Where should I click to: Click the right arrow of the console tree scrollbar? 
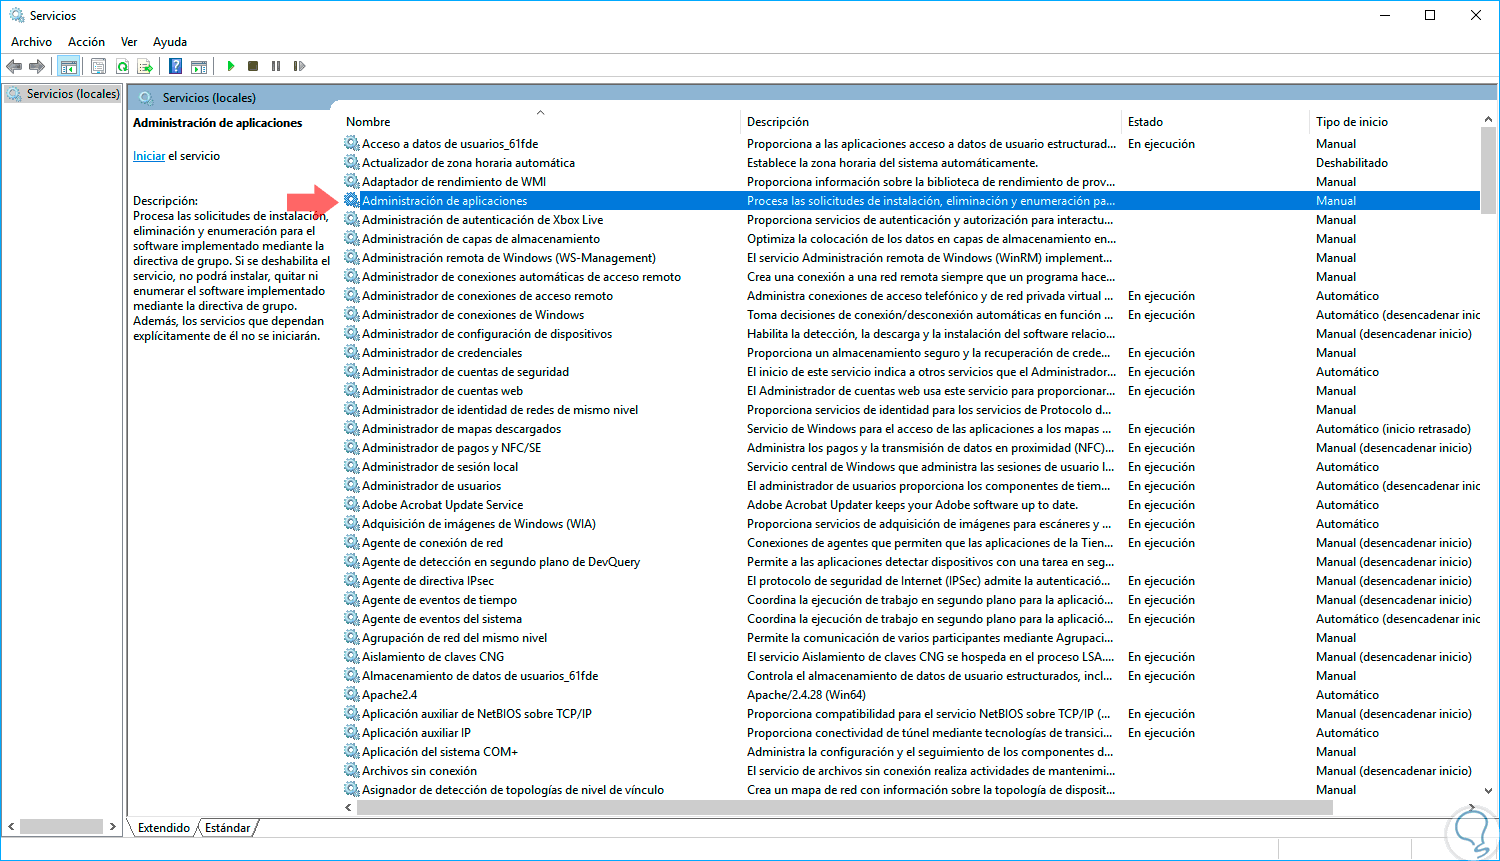pos(113,827)
